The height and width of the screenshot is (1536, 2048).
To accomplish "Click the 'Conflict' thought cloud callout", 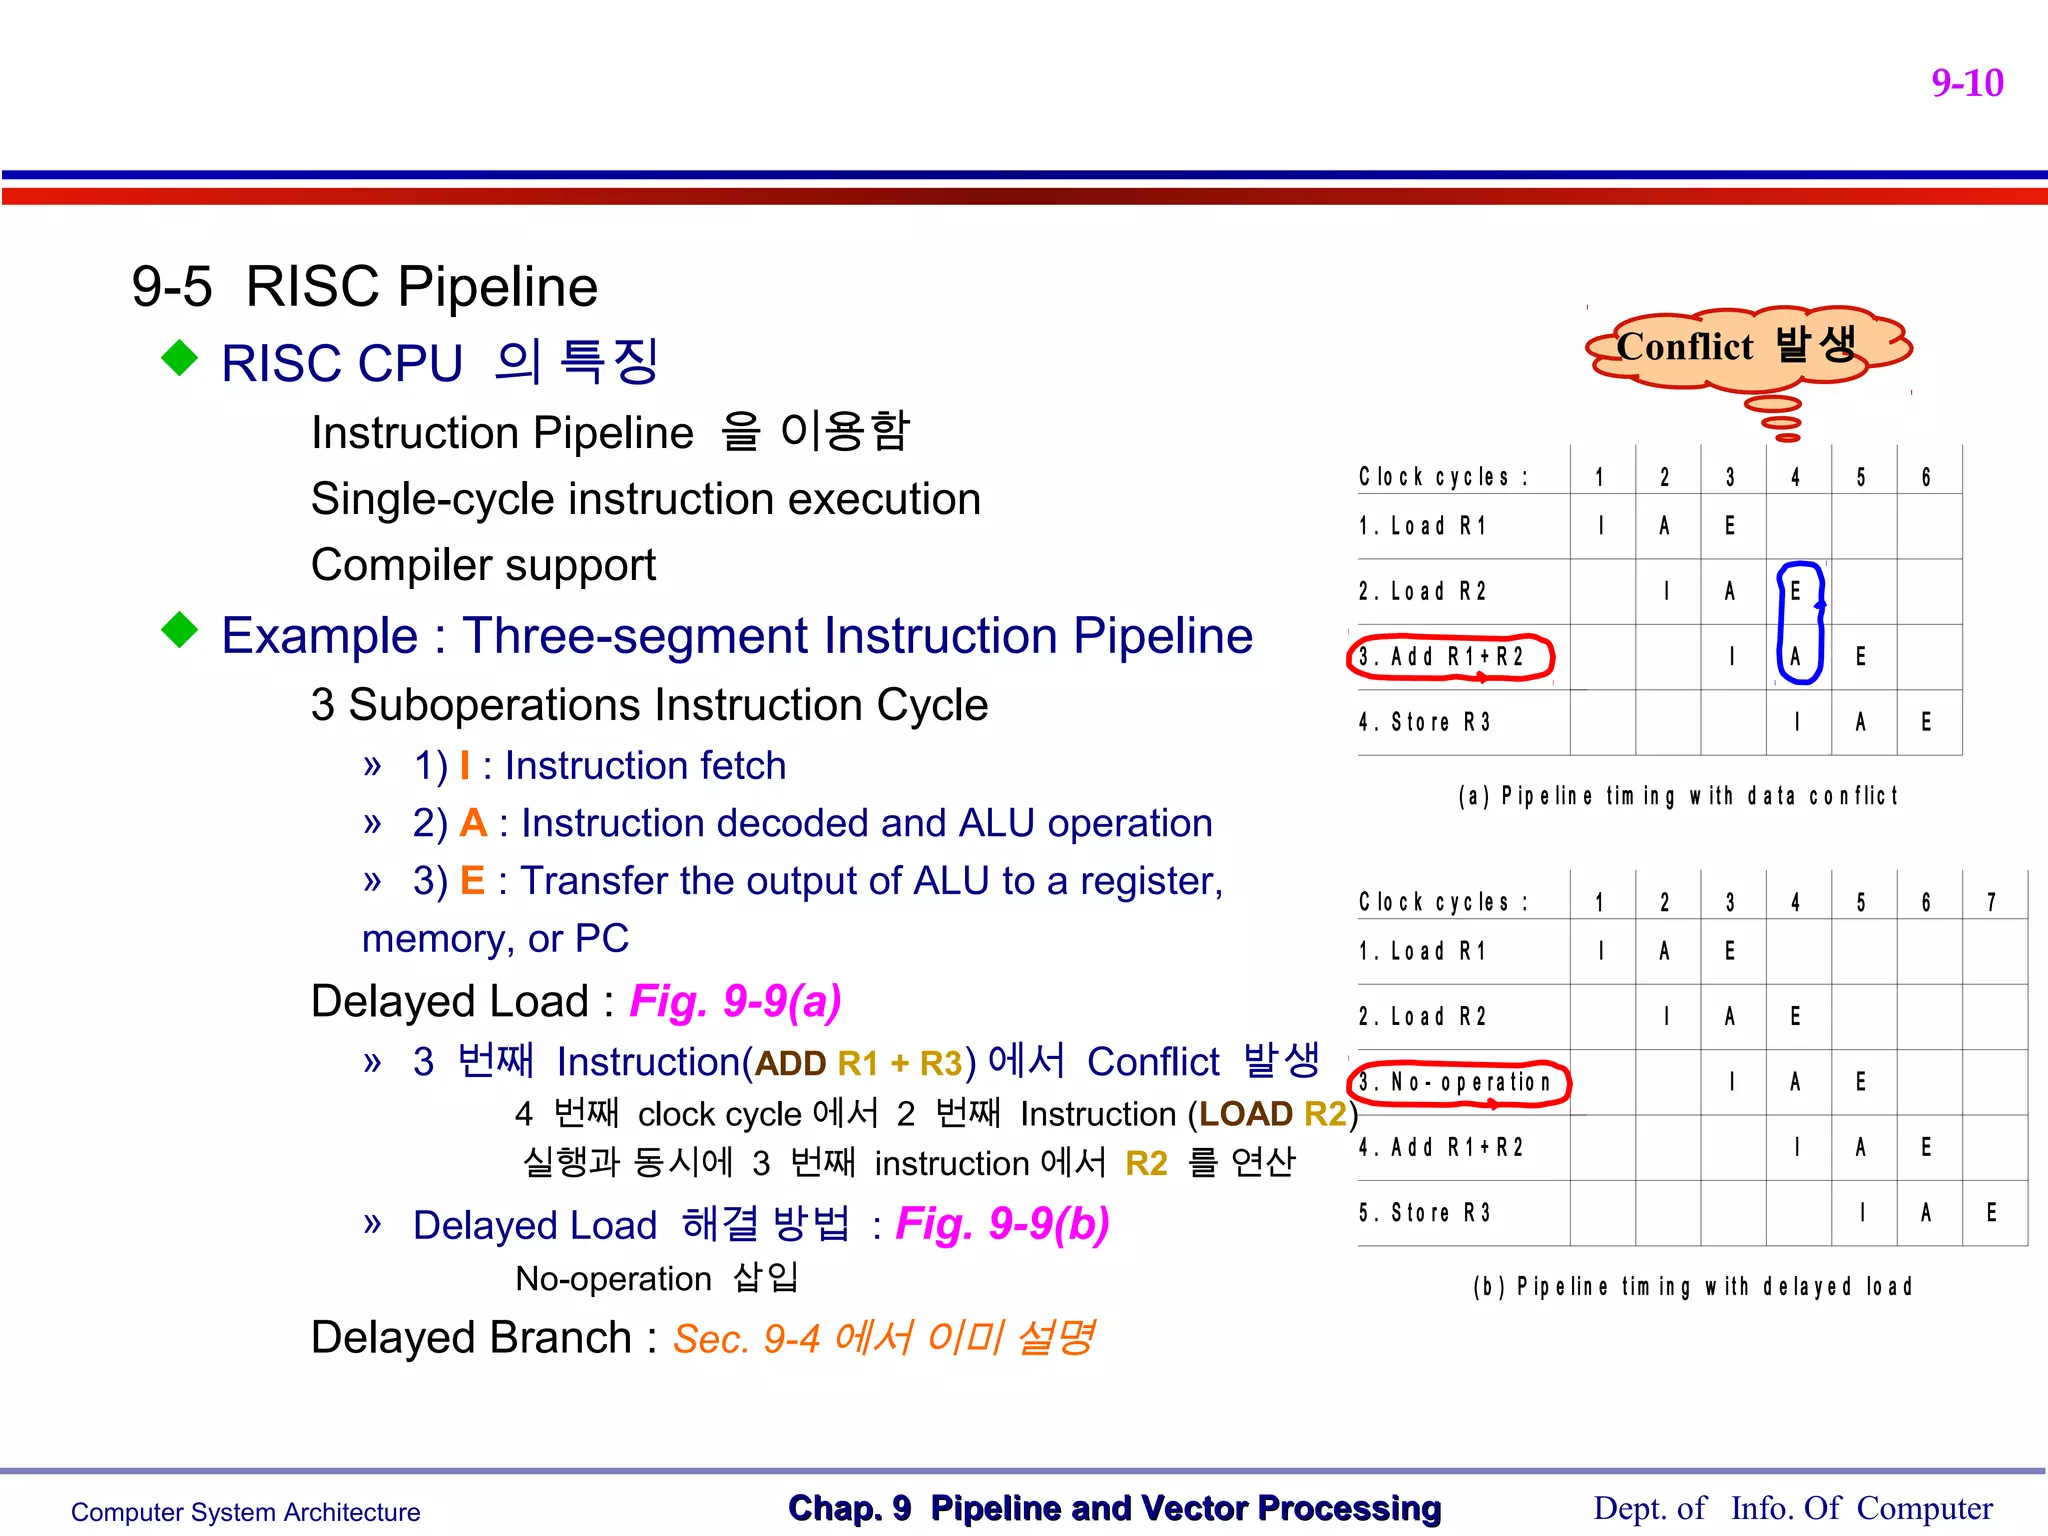I will [x=1748, y=348].
